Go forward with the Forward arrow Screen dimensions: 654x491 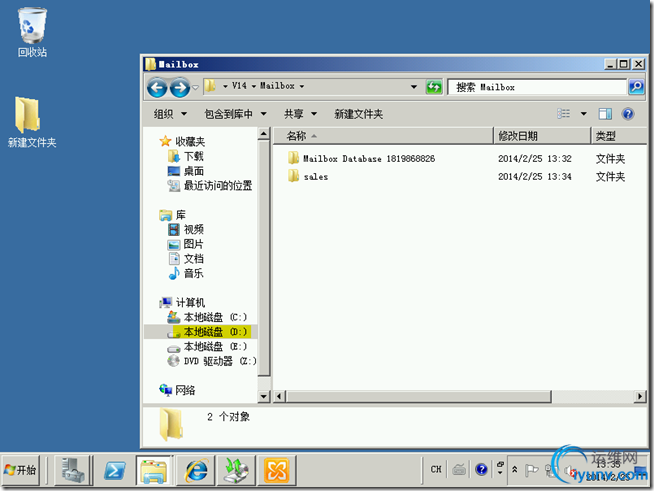(x=180, y=88)
